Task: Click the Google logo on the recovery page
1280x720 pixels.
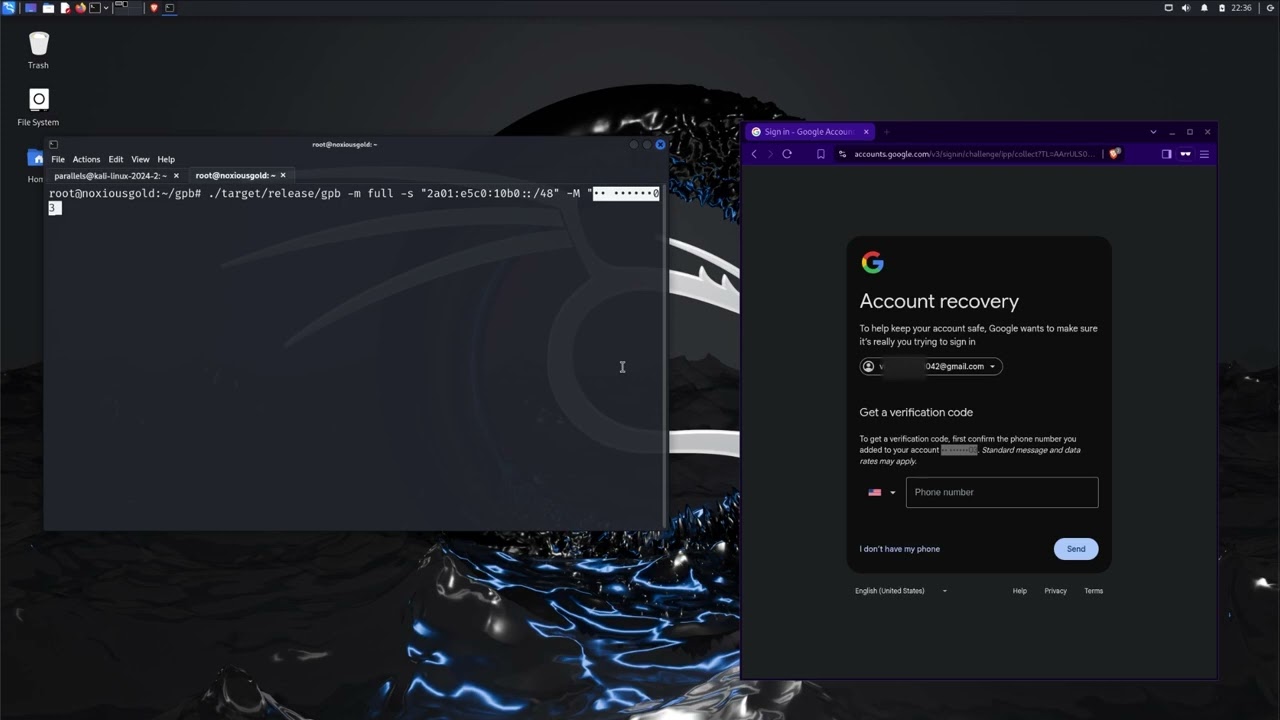Action: (872, 262)
